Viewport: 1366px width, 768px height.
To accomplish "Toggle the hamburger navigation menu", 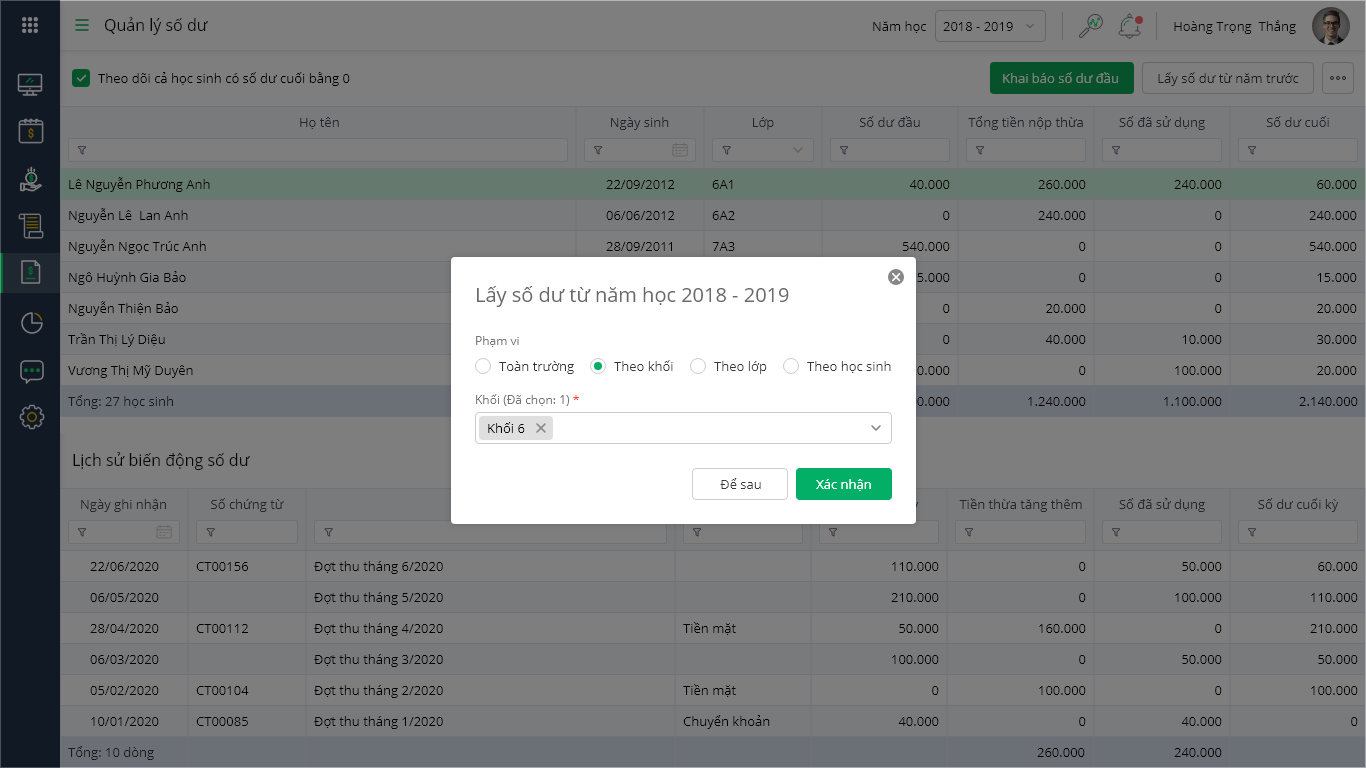I will [82, 26].
